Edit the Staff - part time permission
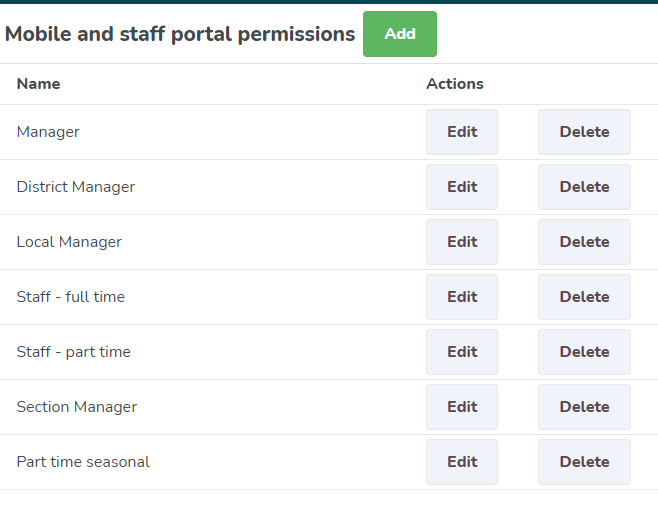This screenshot has height=523, width=658. pyautogui.click(x=462, y=352)
